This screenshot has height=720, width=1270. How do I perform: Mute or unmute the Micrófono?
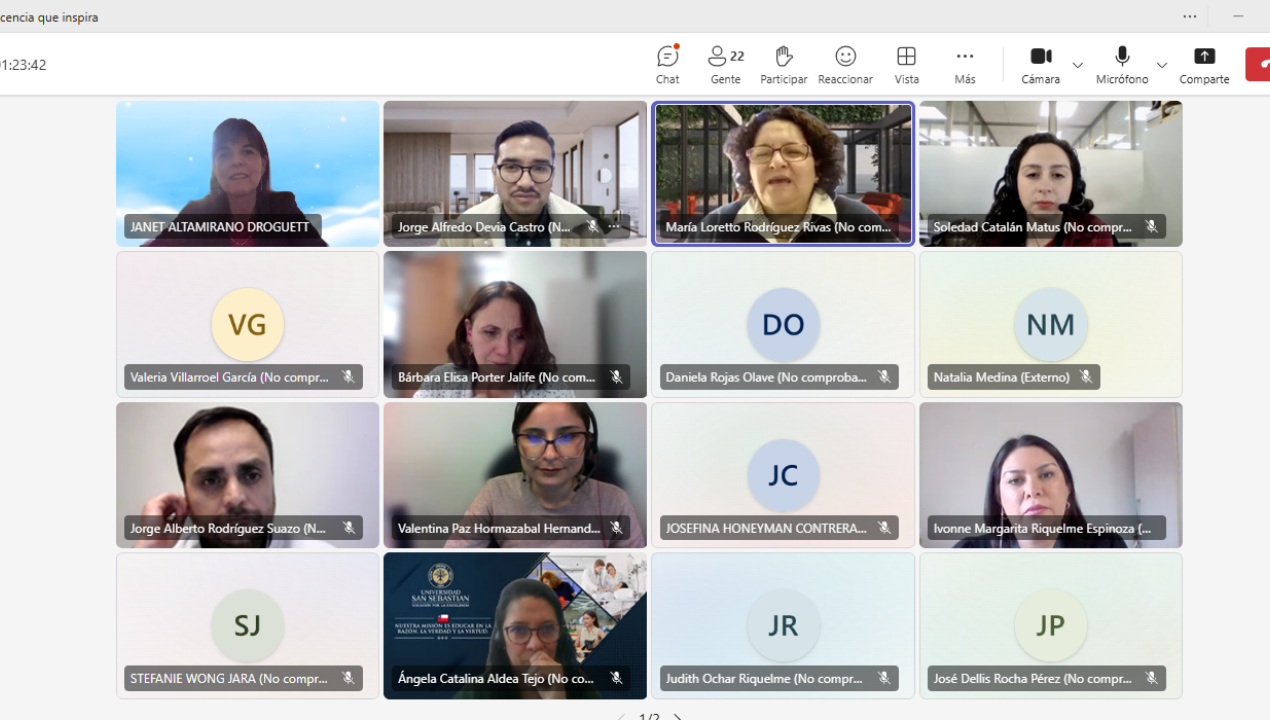tap(1121, 64)
